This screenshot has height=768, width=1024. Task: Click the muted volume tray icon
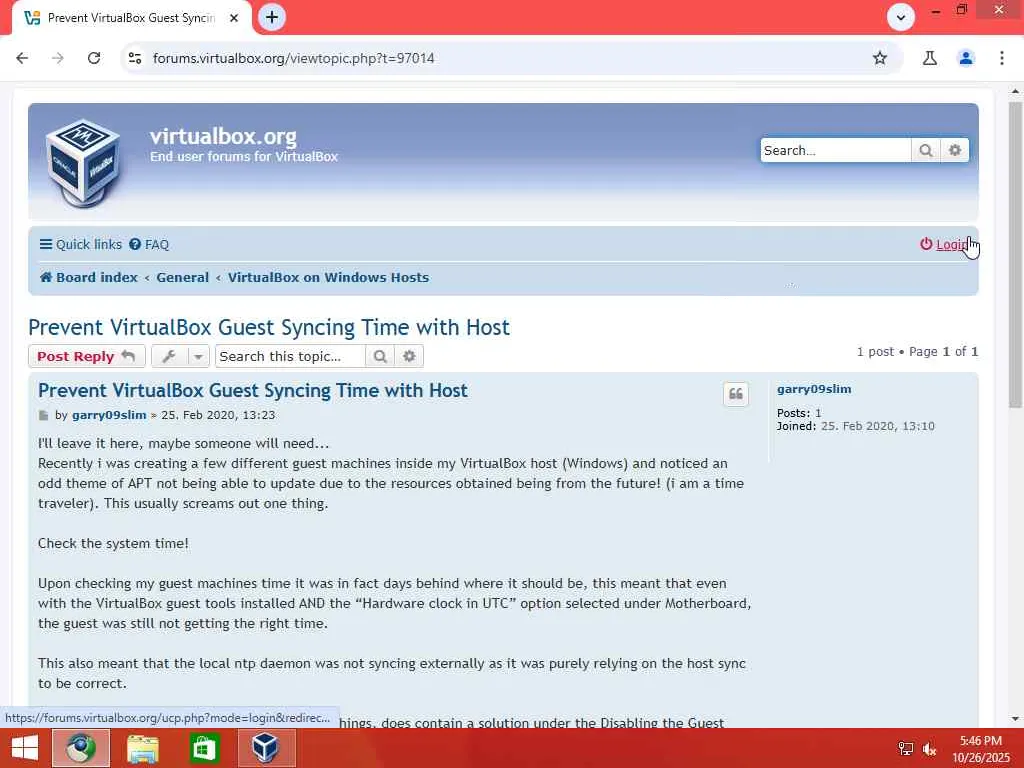pos(929,748)
